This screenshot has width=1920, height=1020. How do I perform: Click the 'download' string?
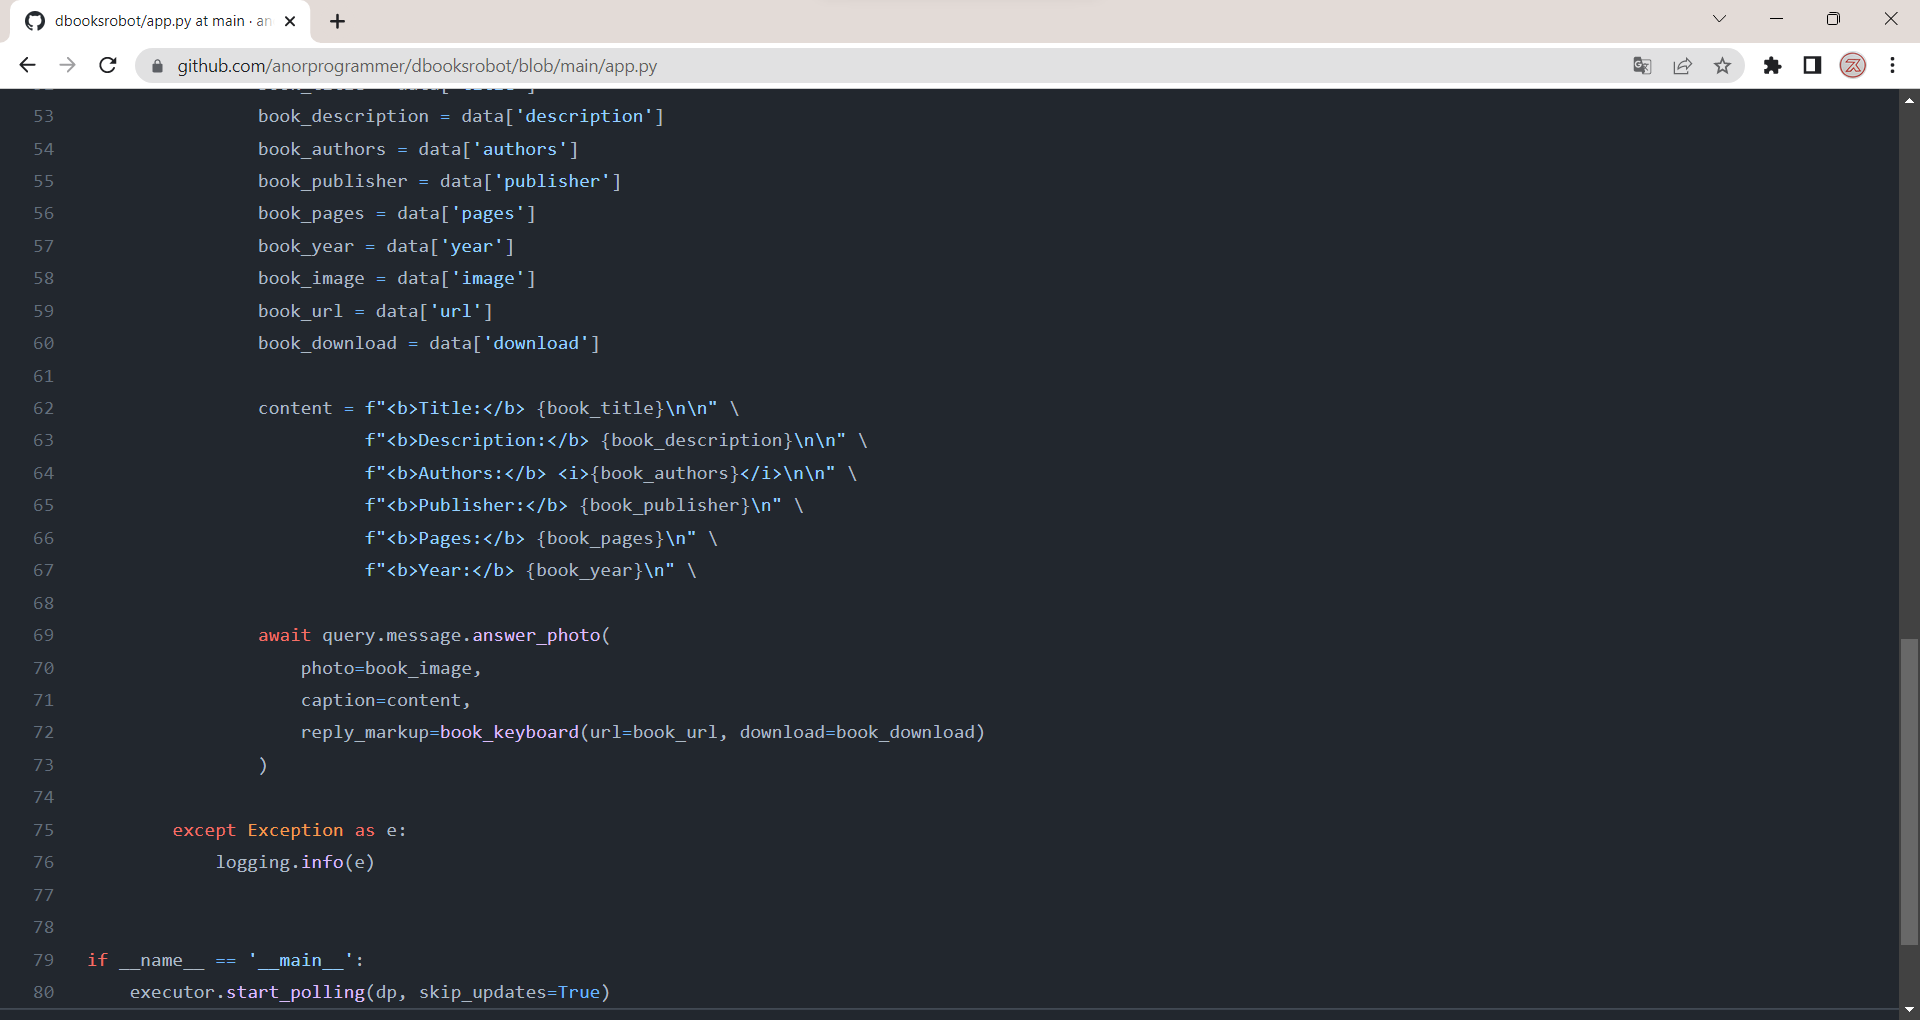tap(536, 343)
